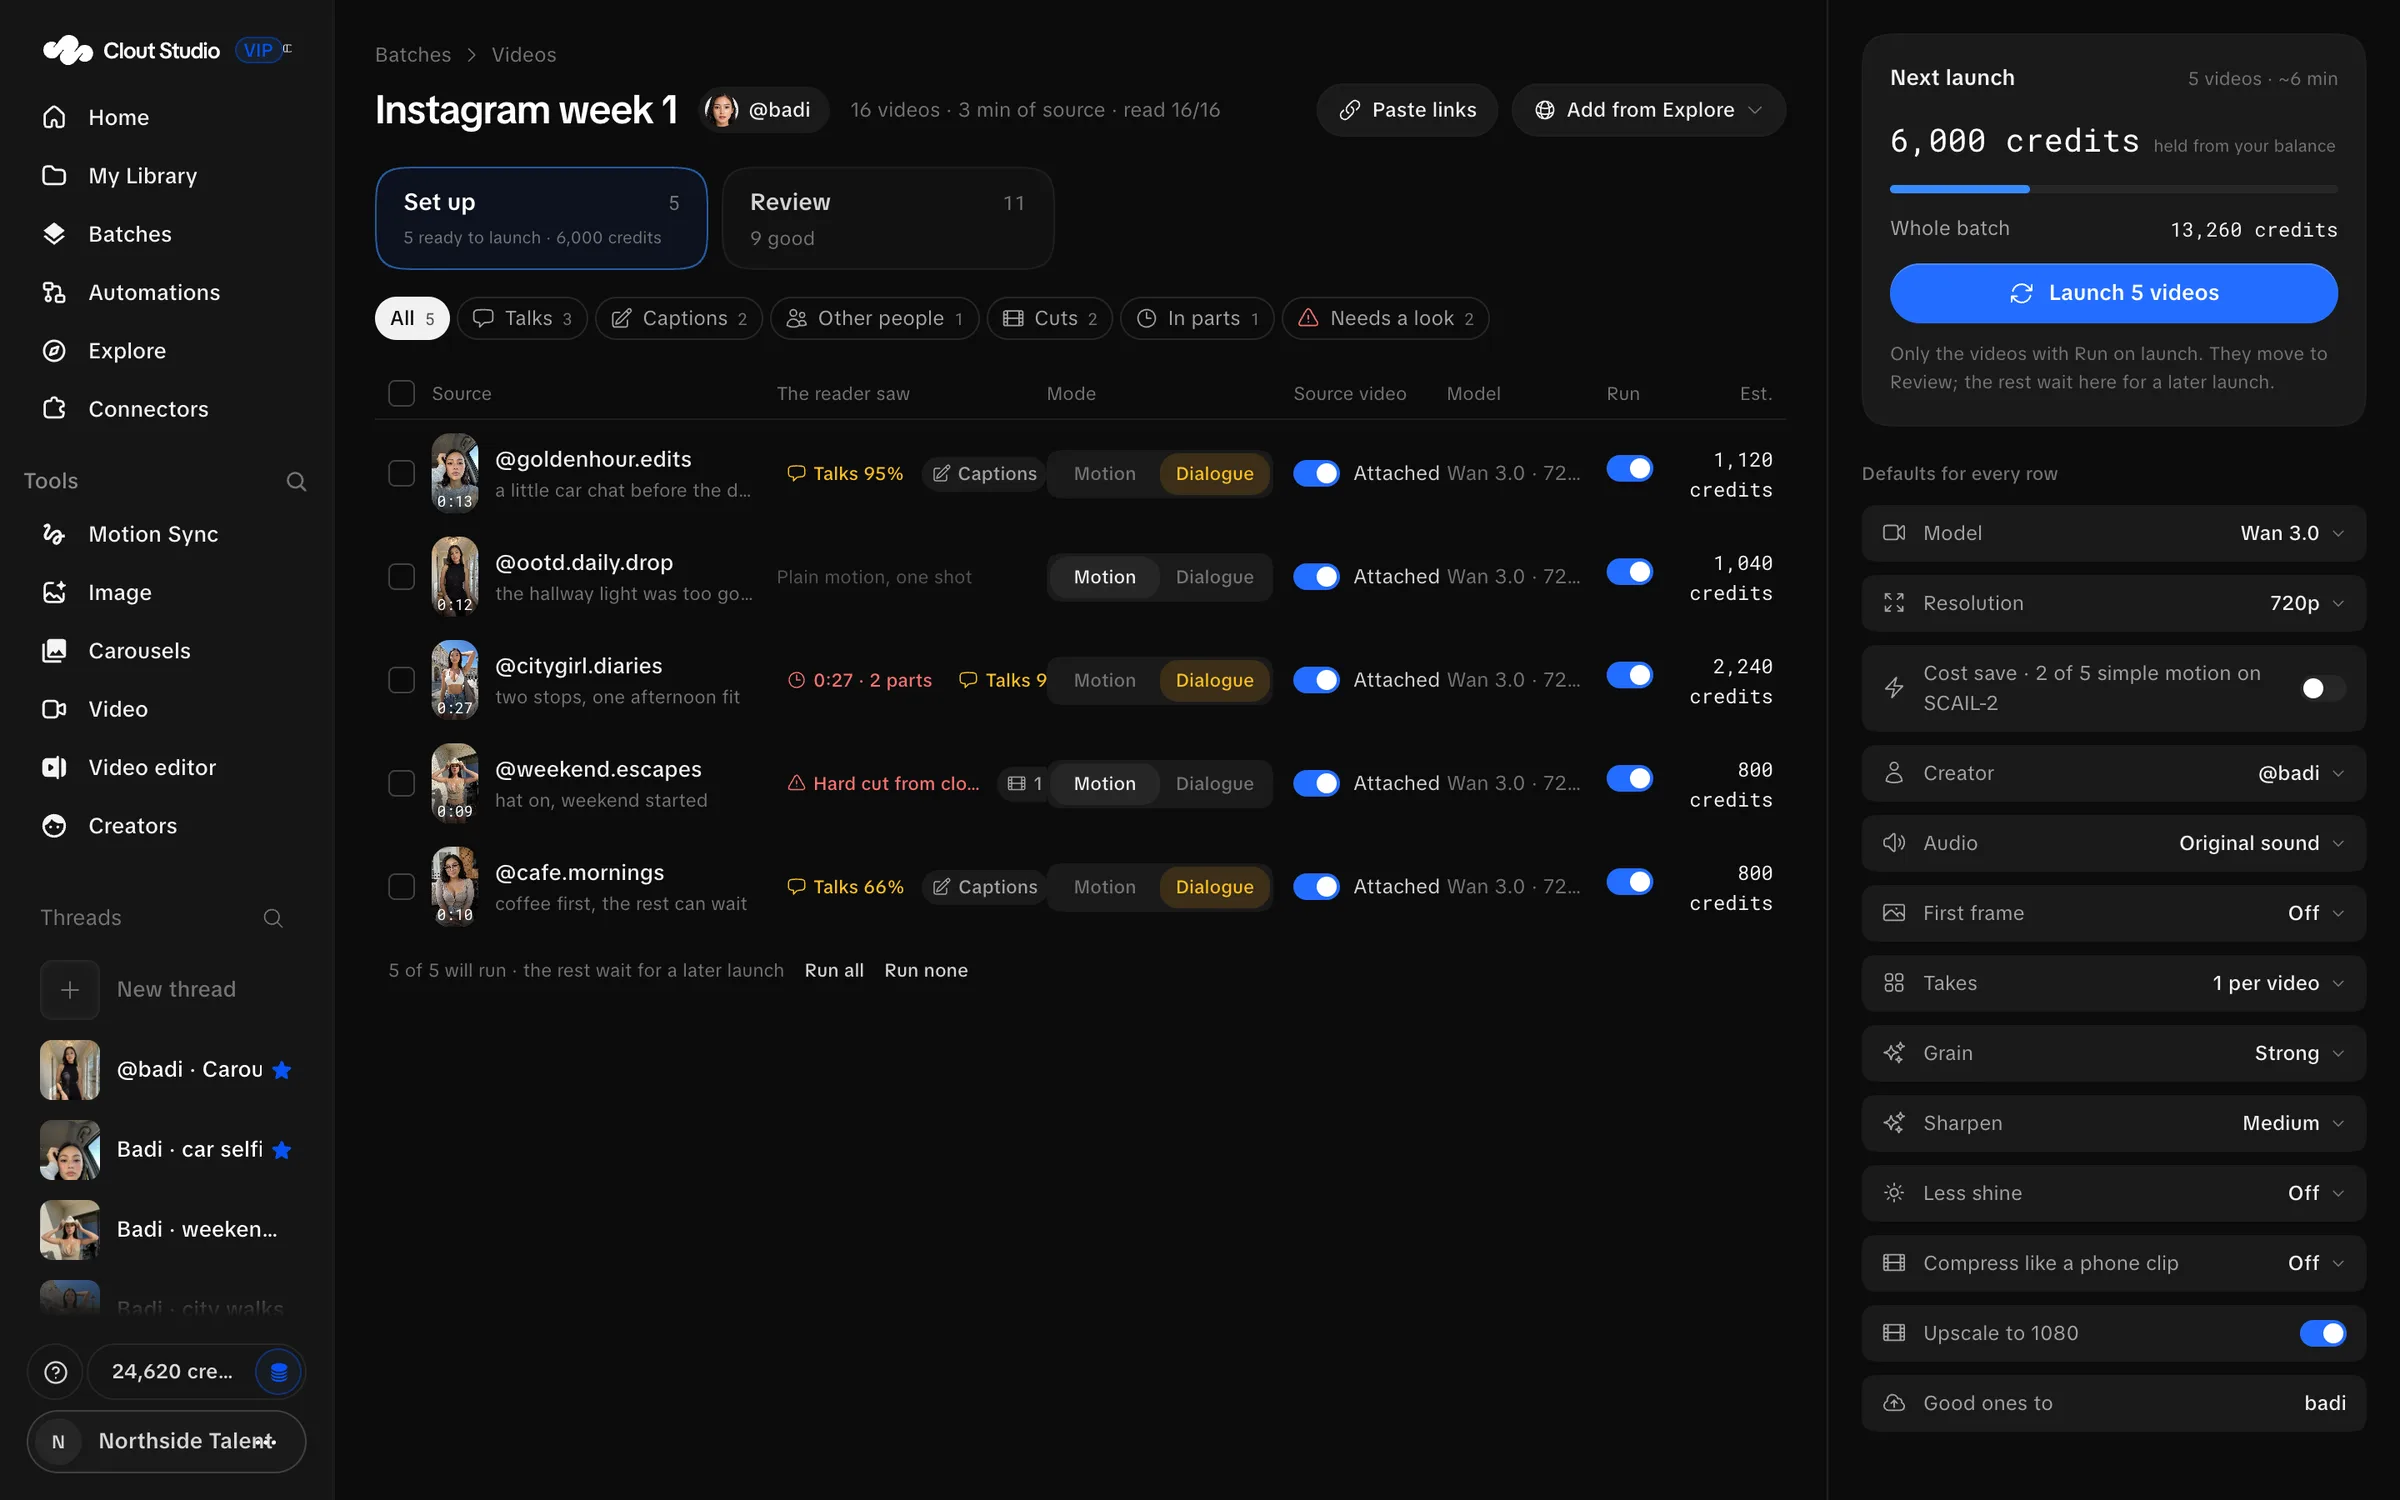This screenshot has height=1500, width=2400.
Task: Select Motion mode for @goldenhour.edits
Action: [1104, 473]
